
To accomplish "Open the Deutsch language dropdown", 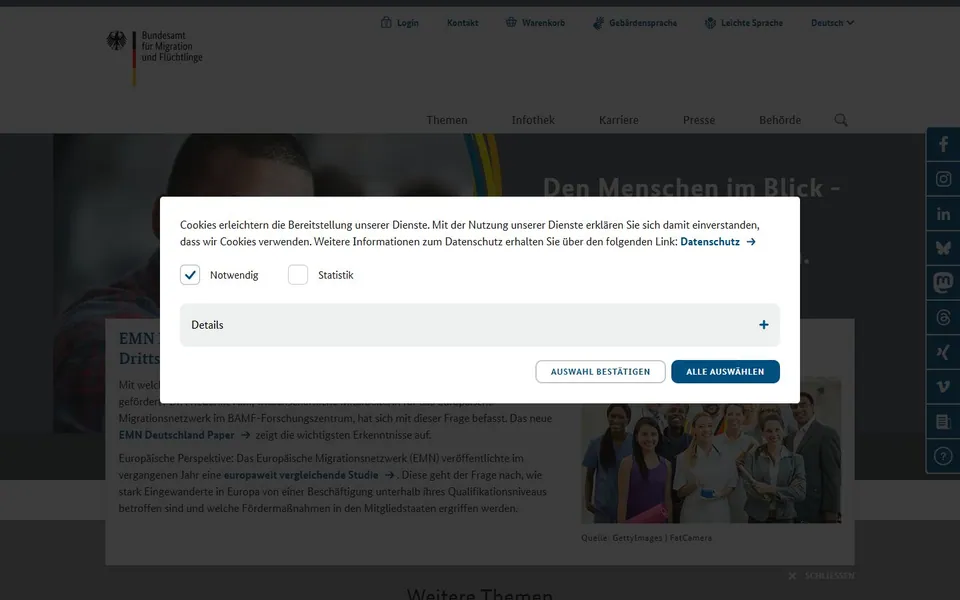I will click(x=832, y=23).
